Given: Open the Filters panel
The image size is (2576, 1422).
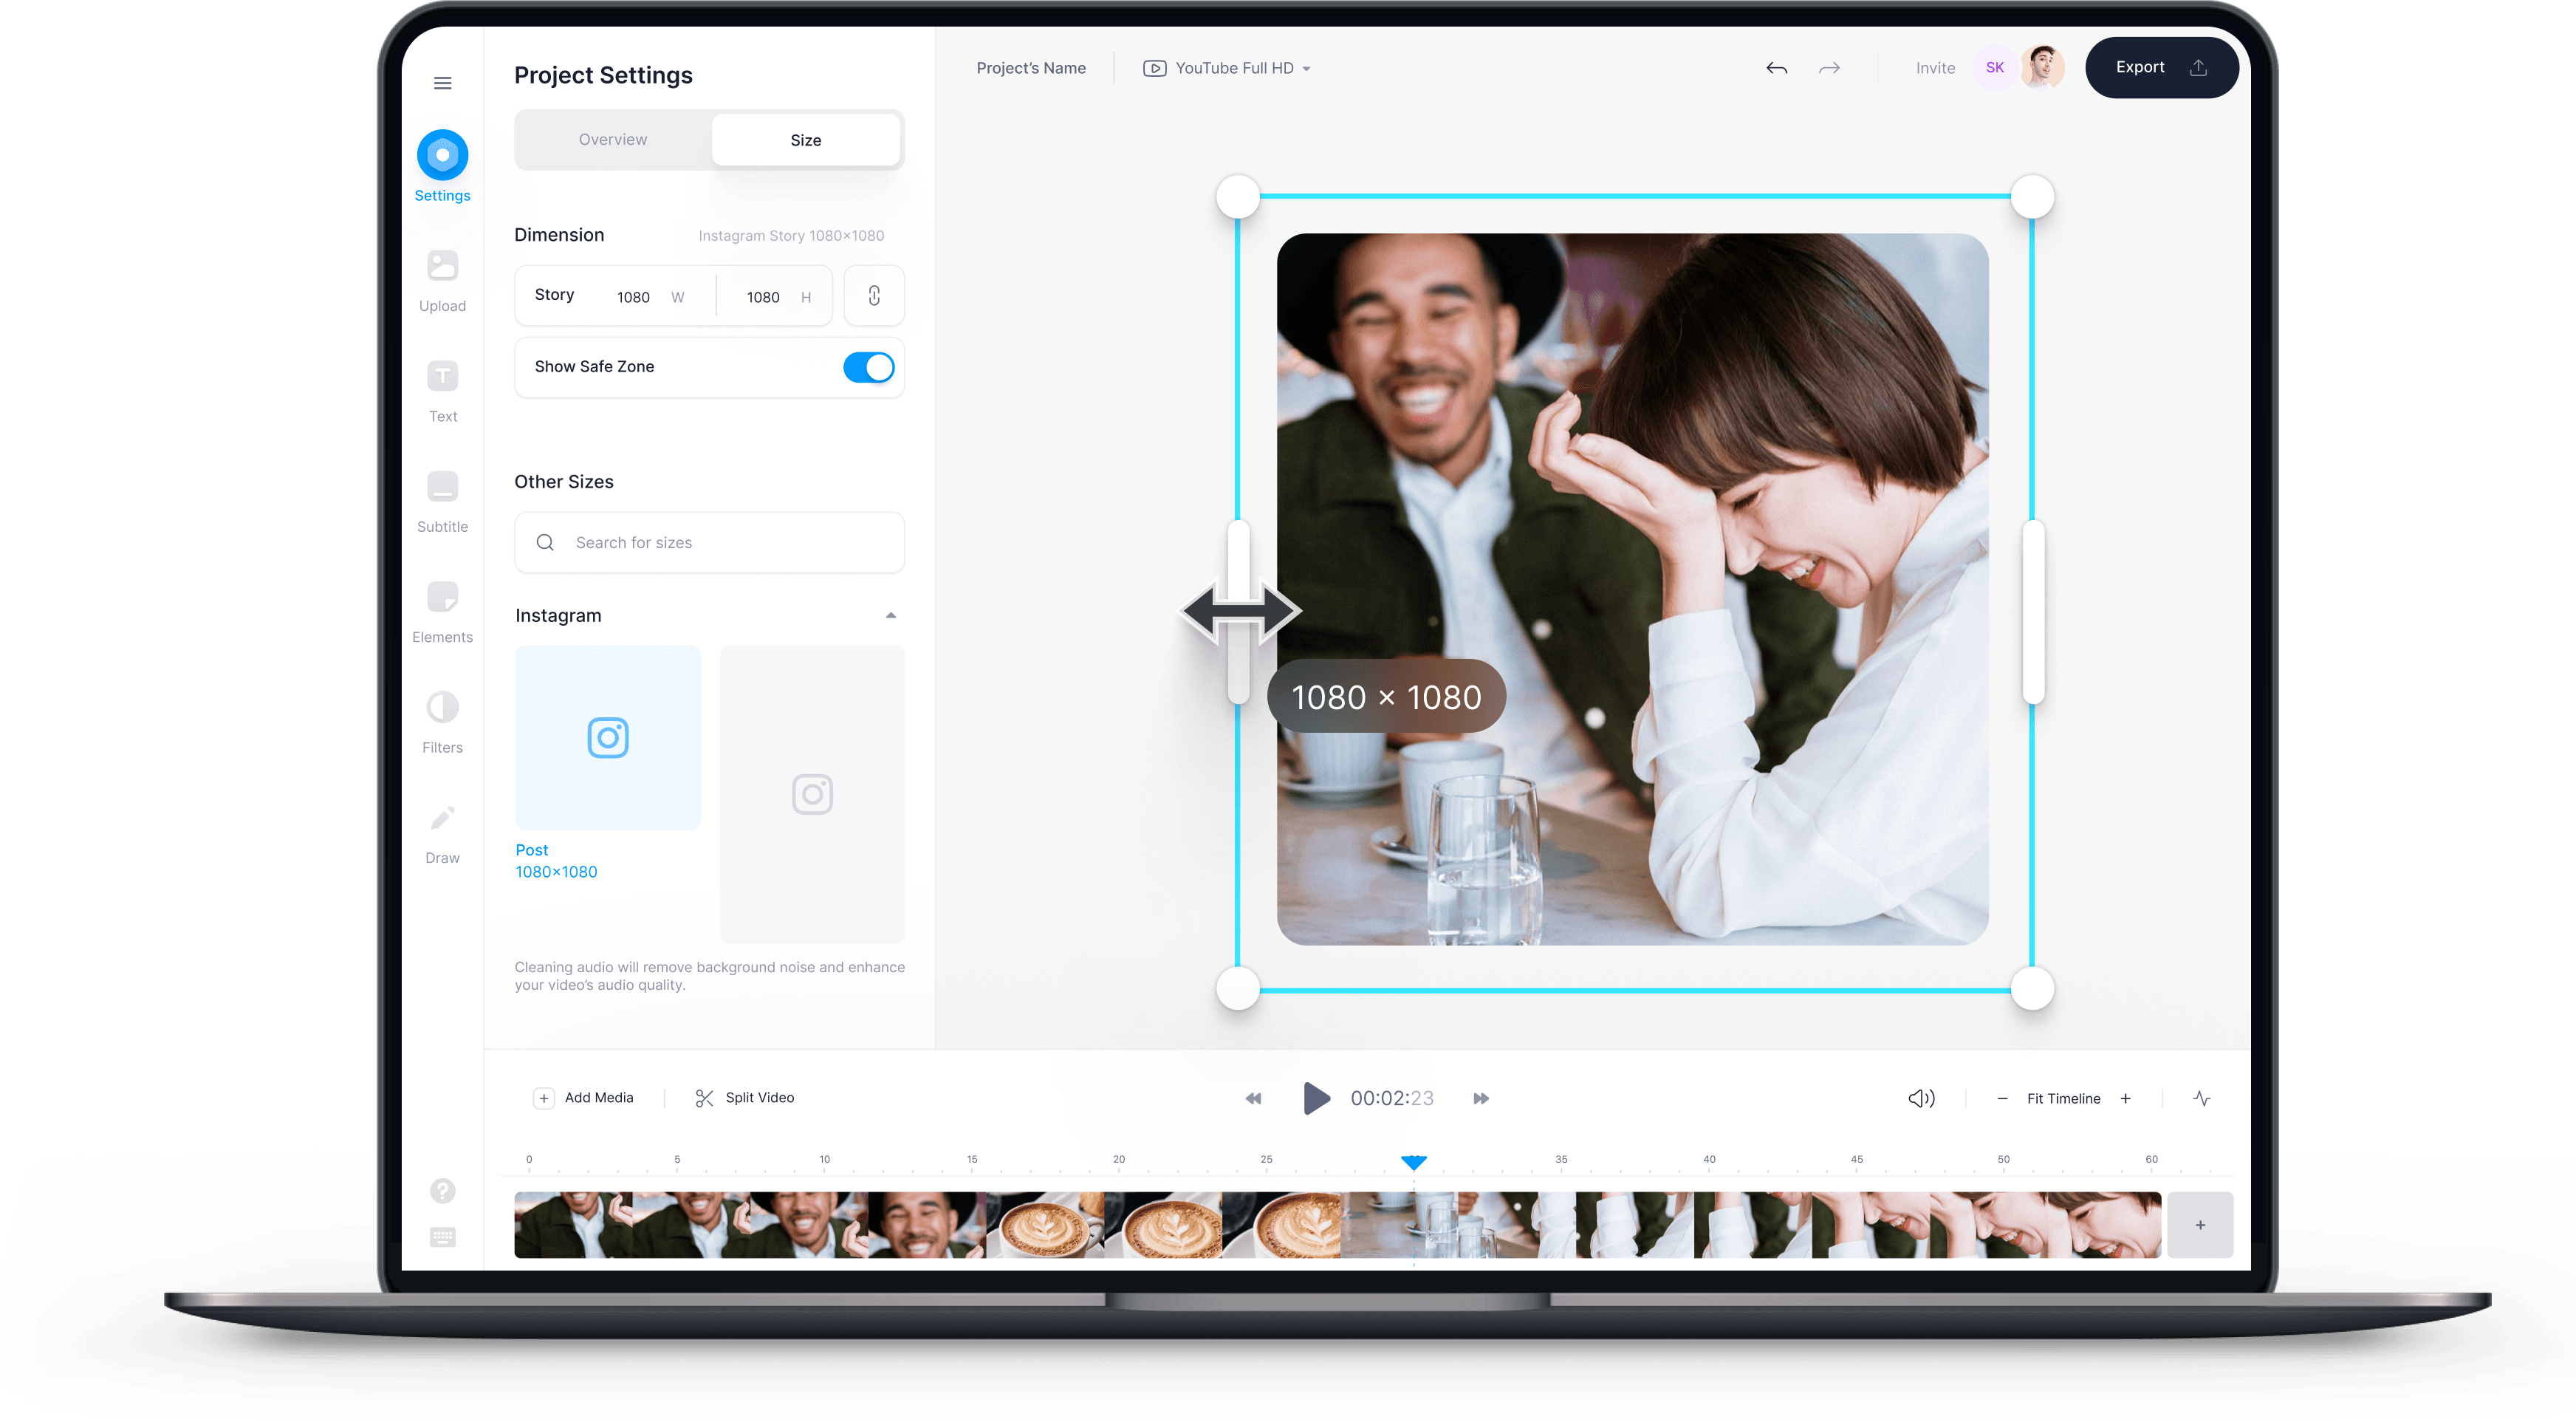Looking at the screenshot, I should pyautogui.click(x=442, y=708).
